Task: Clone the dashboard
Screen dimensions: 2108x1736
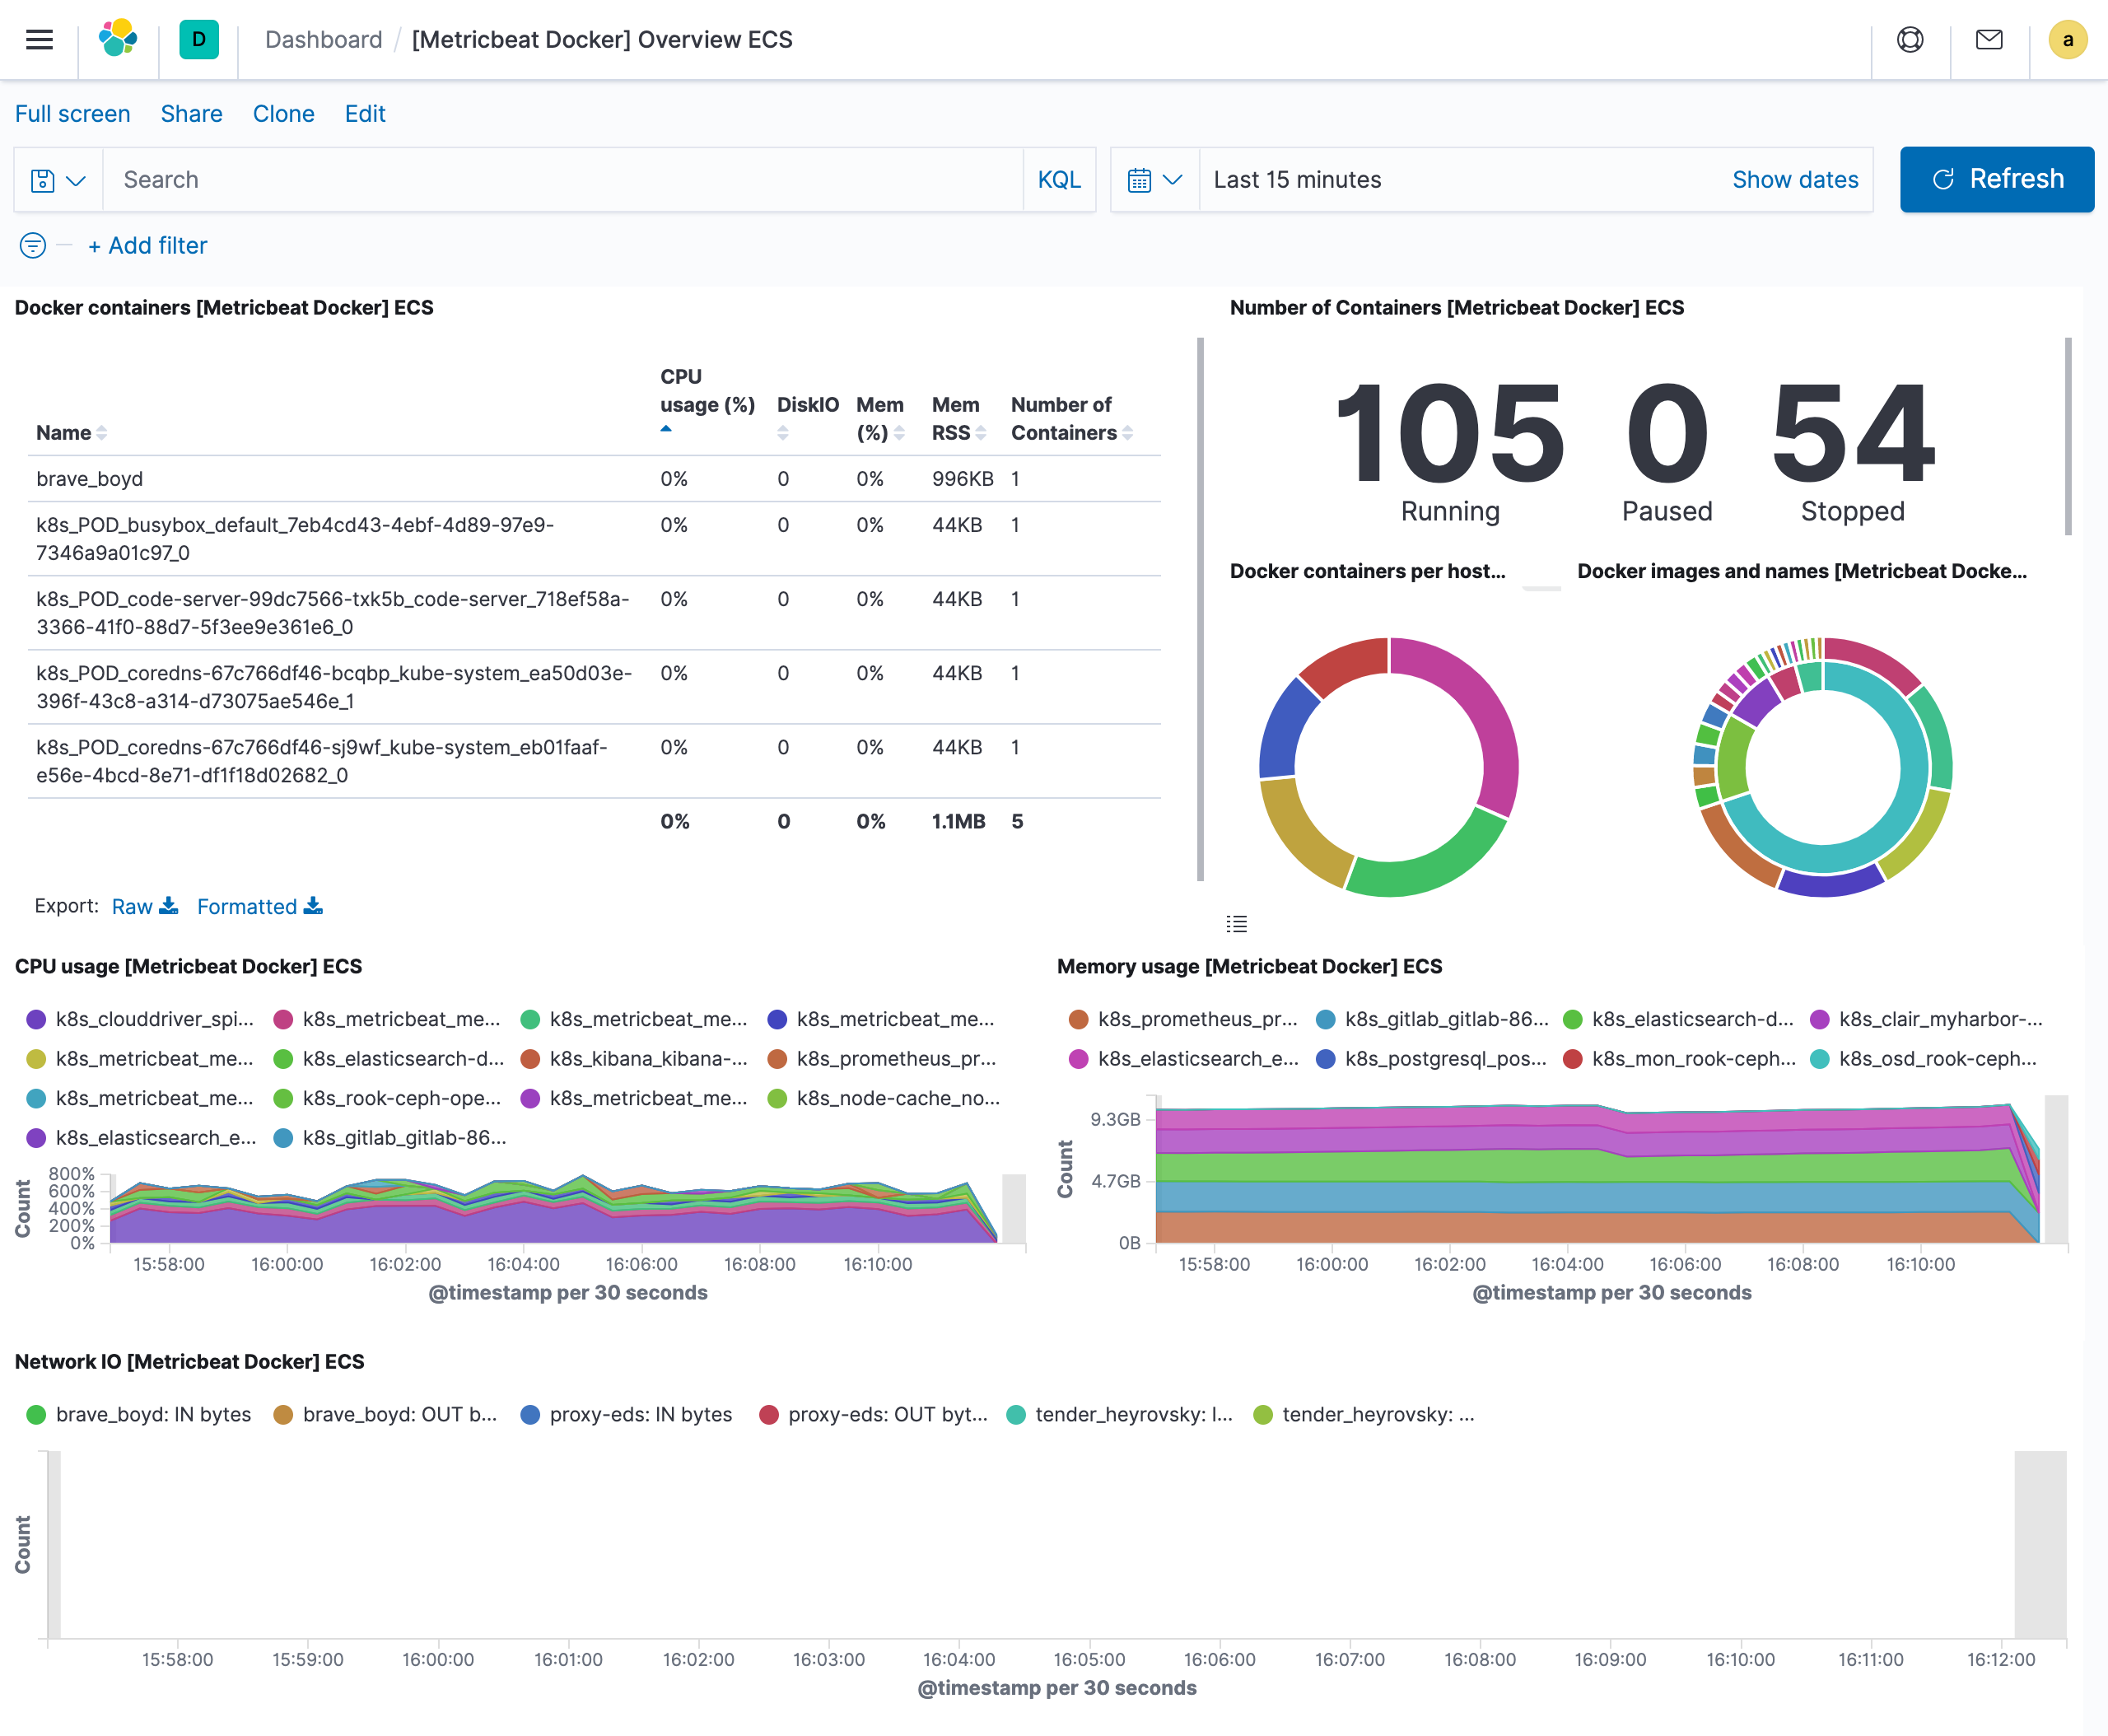Action: click(283, 114)
